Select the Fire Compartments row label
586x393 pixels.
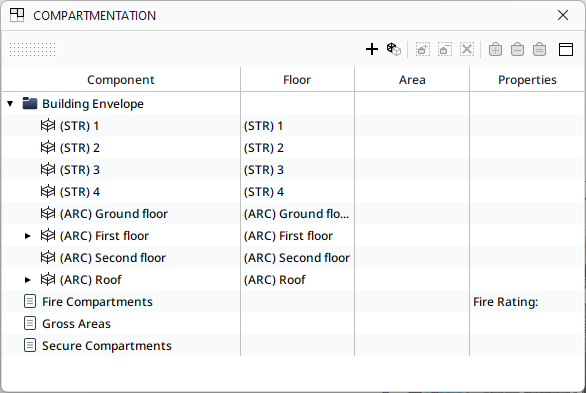pyautogui.click(x=97, y=302)
